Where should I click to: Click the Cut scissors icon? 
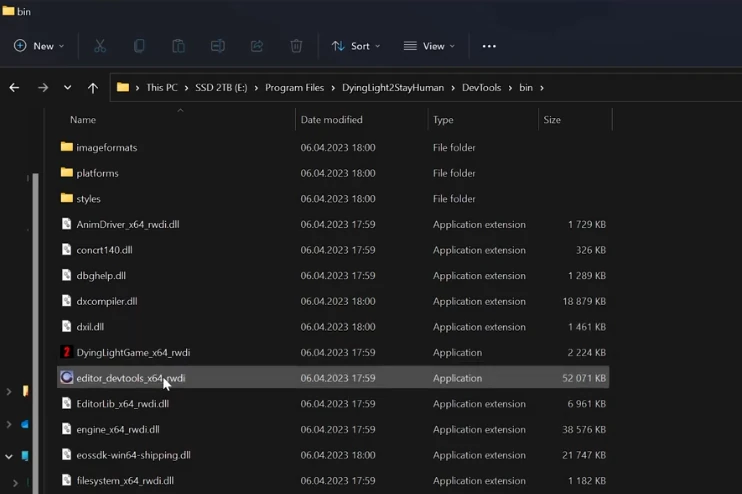point(100,46)
